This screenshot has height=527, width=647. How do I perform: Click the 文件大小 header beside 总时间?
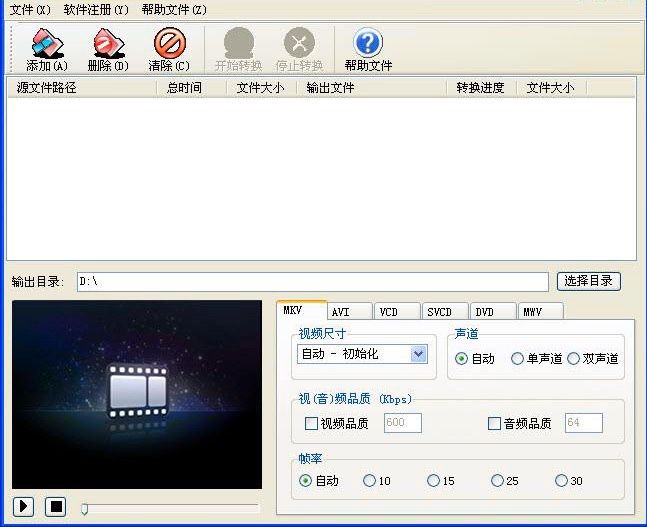[262, 87]
